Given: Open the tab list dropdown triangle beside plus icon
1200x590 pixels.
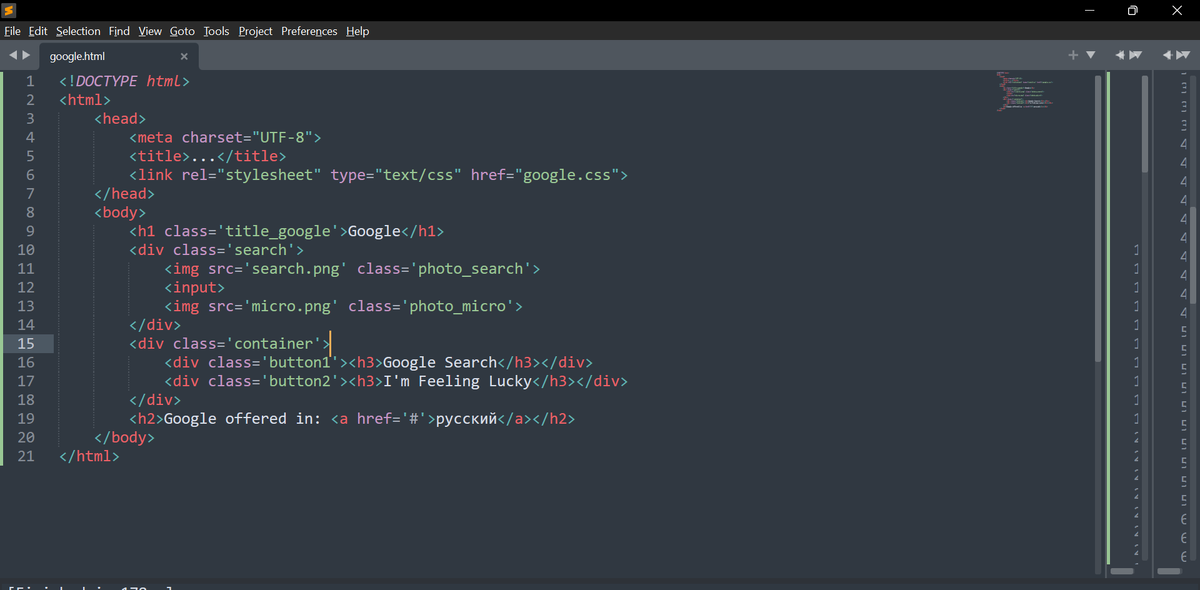Looking at the screenshot, I should [1091, 55].
